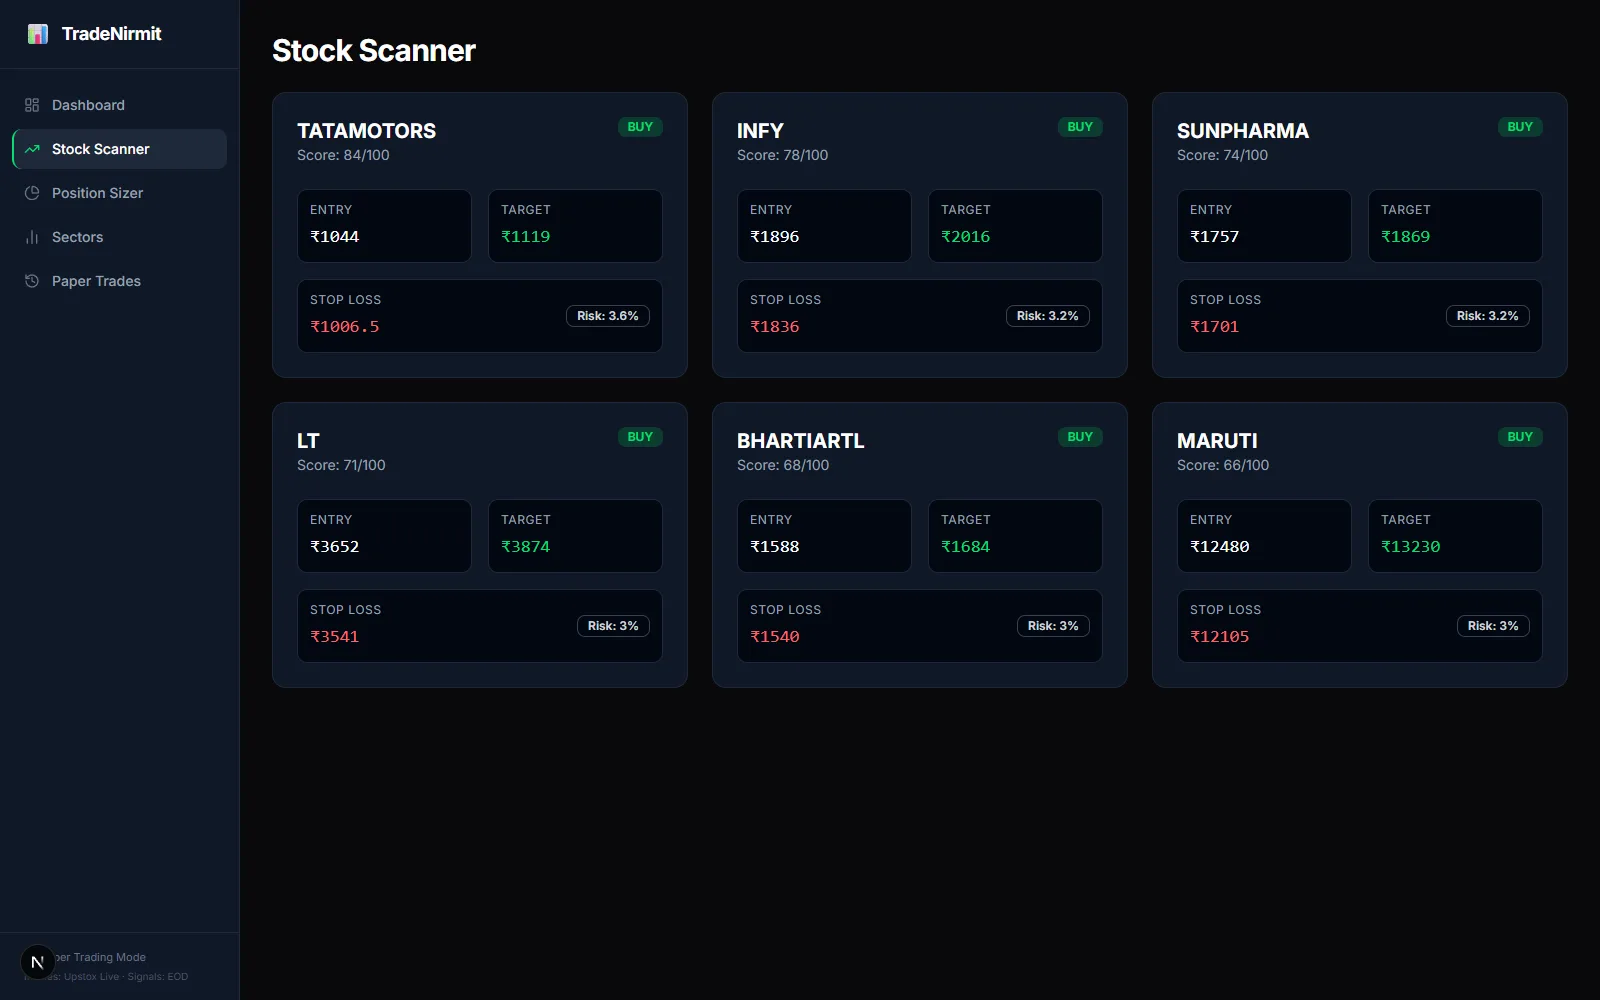Click MARUTI's Risk: 3% badge
This screenshot has height=1000, width=1600.
coord(1493,626)
